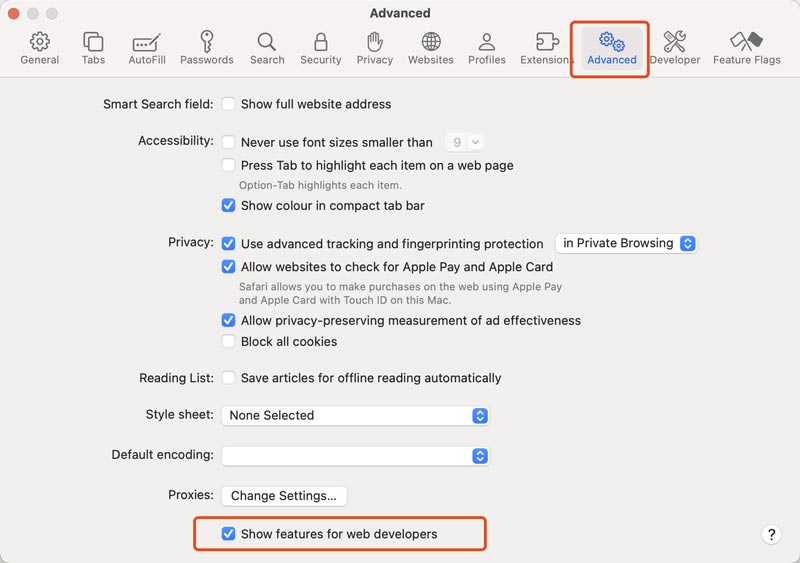Viewport: 800px width, 563px height.
Task: Open the Tabs settings pane
Action: click(93, 49)
